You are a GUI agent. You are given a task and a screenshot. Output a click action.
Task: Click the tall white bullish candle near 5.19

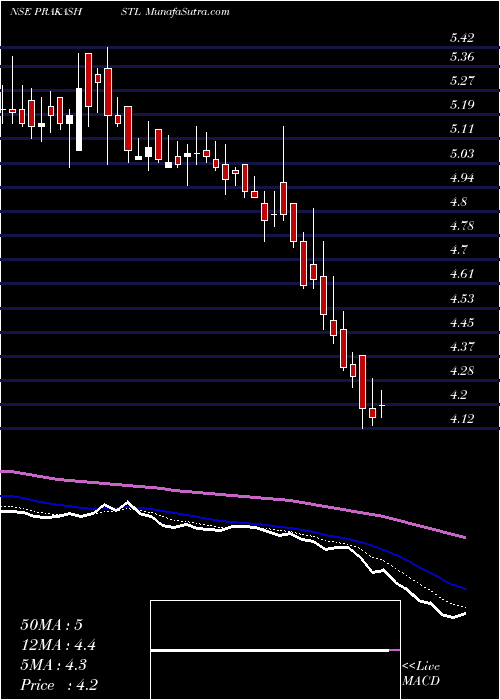pos(79,120)
